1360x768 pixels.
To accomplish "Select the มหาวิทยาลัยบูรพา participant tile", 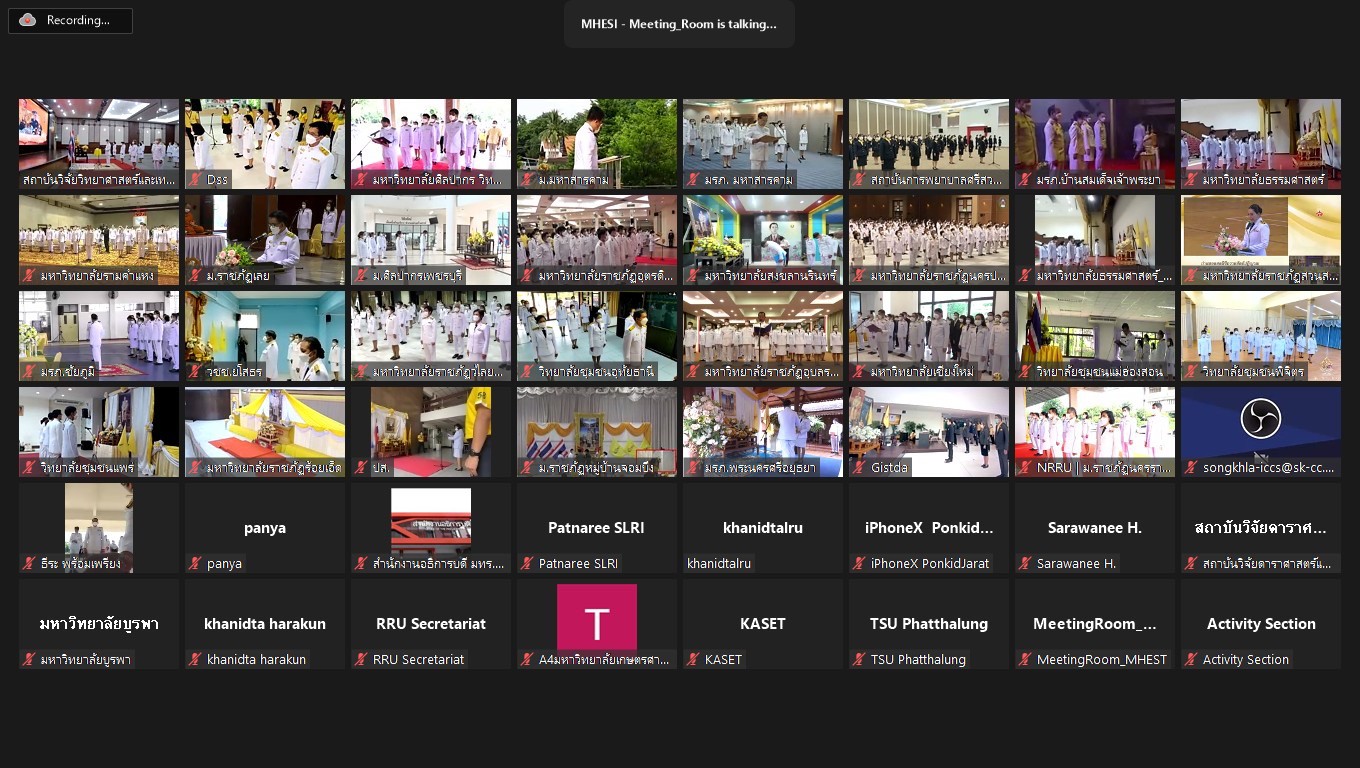I will [x=99, y=623].
